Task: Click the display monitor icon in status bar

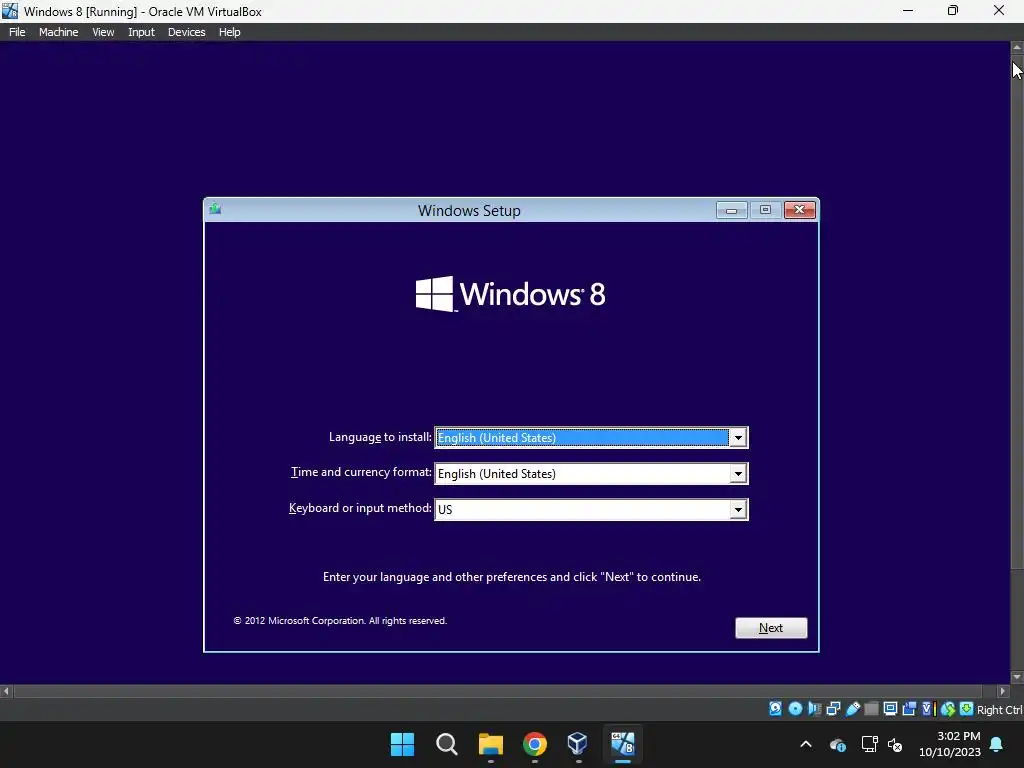Action: click(890, 709)
